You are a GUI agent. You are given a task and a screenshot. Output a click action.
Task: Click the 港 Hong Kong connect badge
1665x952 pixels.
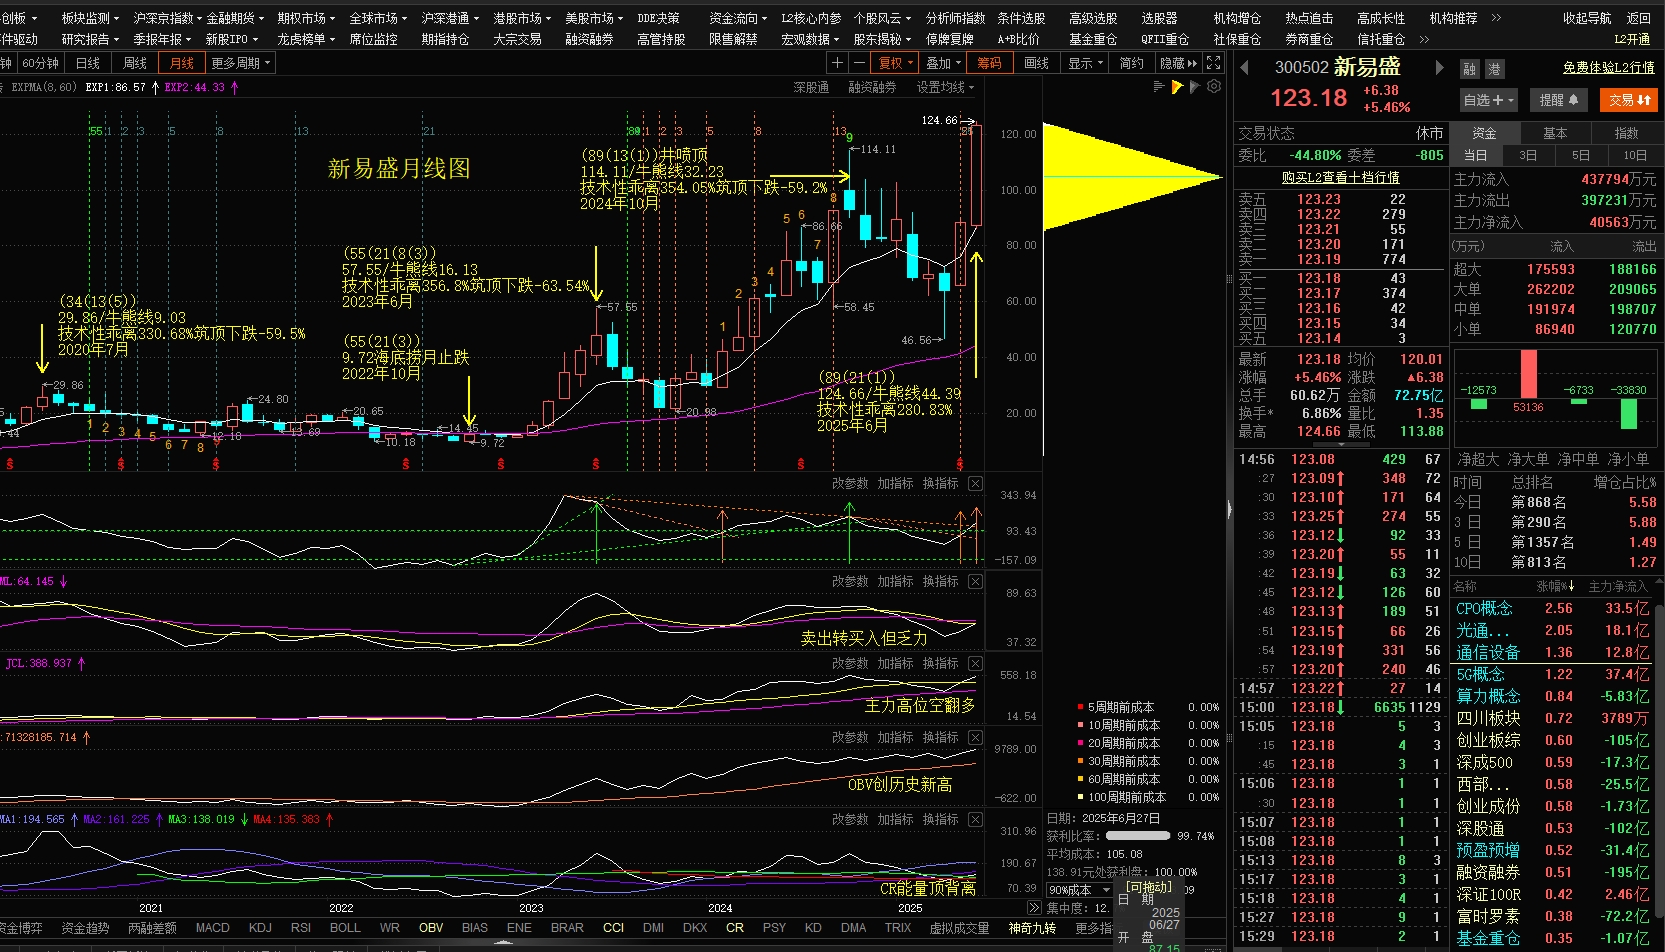coord(1494,69)
